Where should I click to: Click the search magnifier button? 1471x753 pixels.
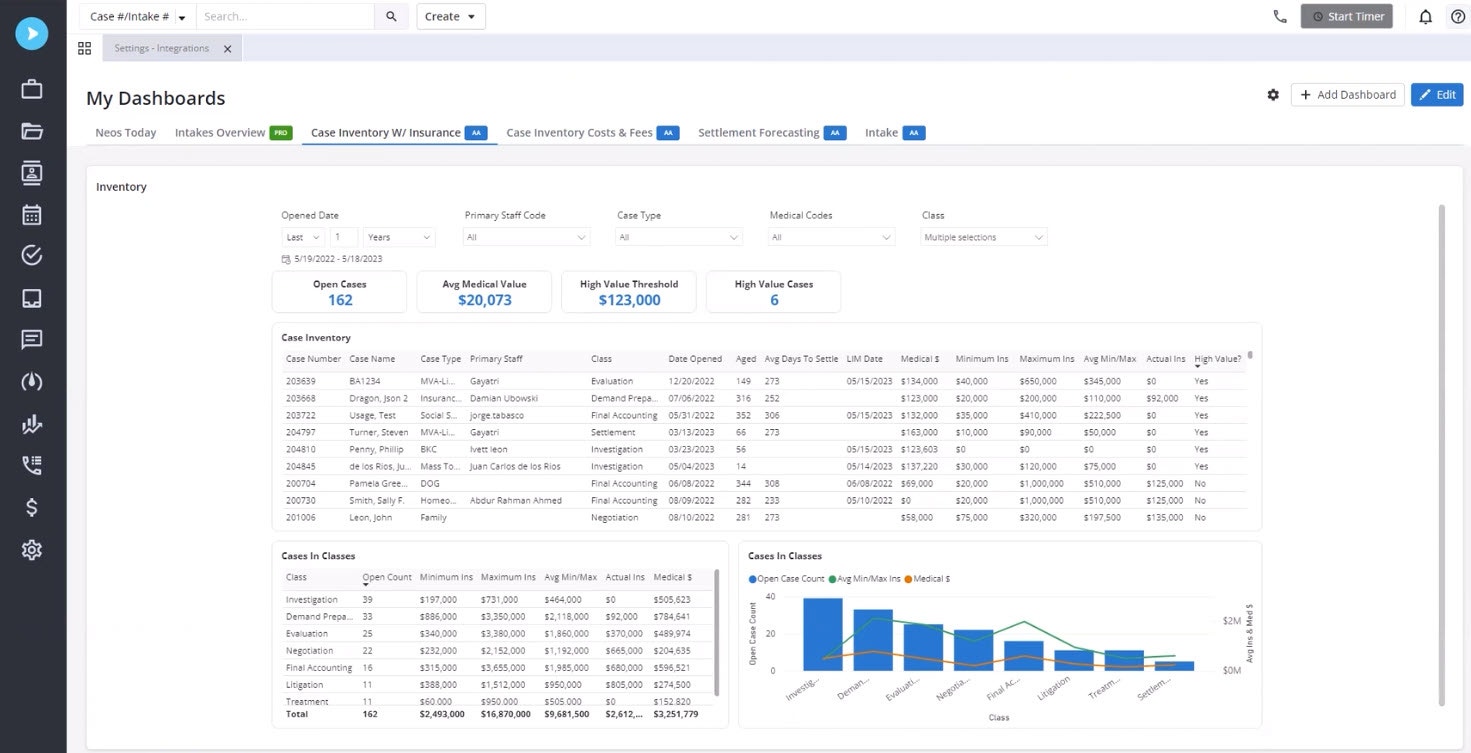(391, 17)
